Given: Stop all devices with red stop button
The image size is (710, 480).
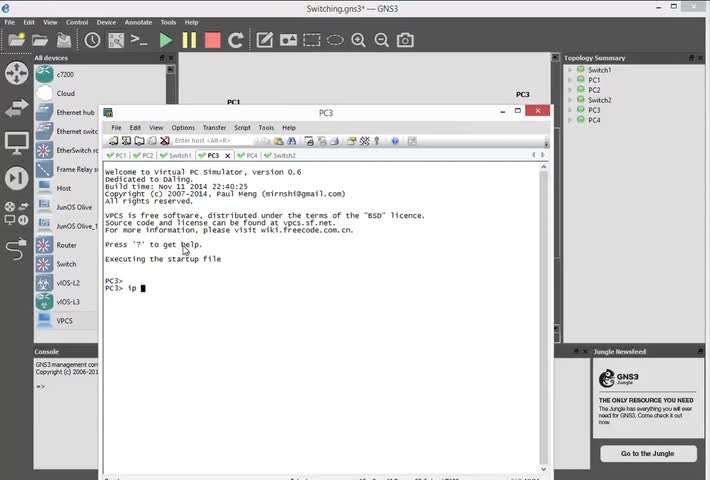Looking at the screenshot, I should point(212,40).
